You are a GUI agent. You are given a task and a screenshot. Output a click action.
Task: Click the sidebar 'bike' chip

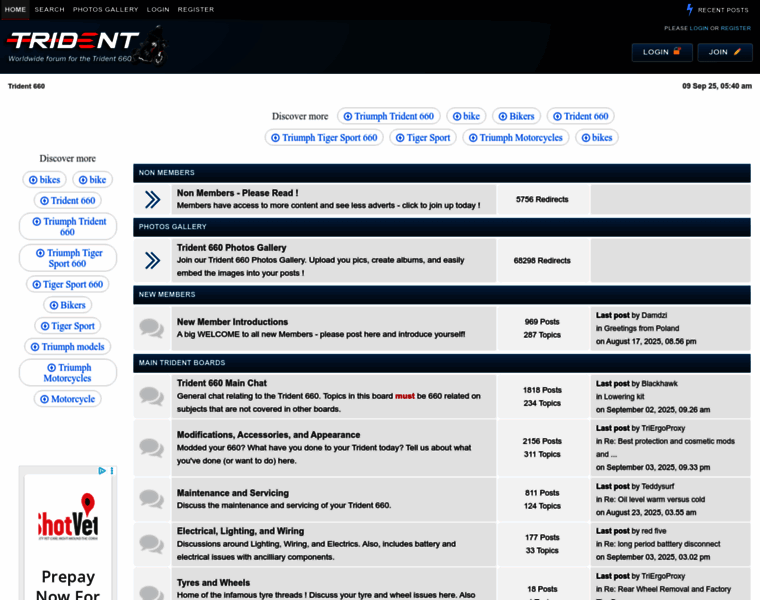[x=92, y=180]
